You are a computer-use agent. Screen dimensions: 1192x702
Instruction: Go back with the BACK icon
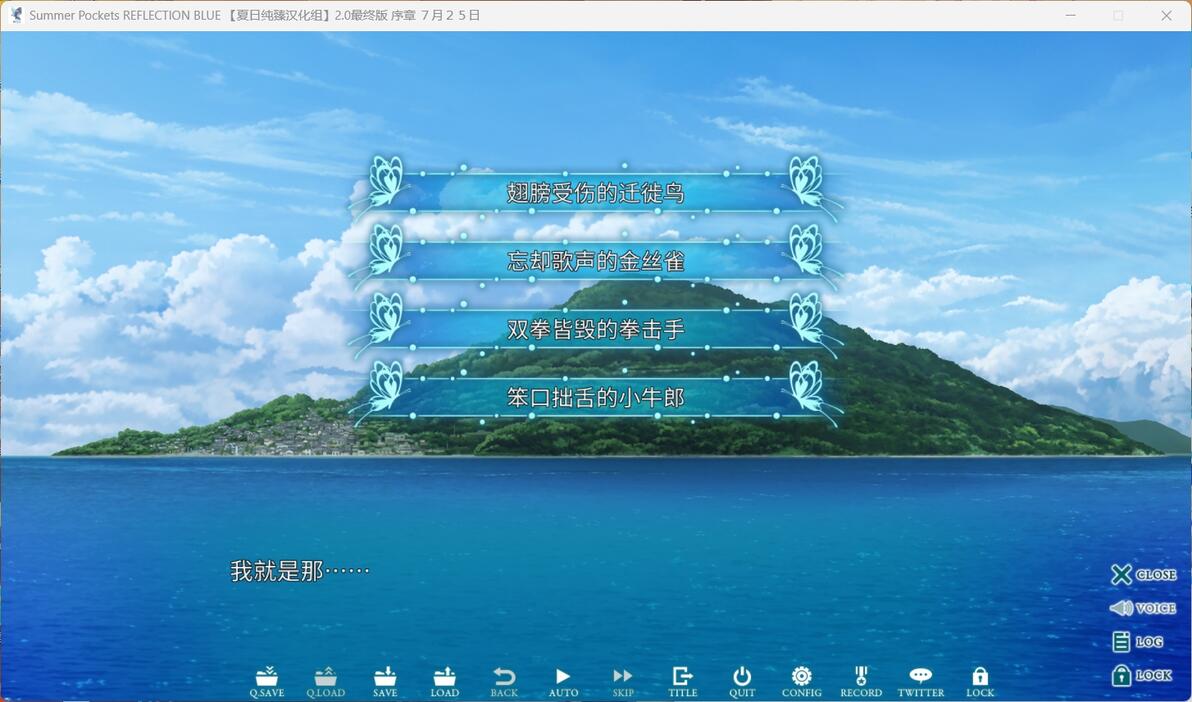pyautogui.click(x=504, y=682)
